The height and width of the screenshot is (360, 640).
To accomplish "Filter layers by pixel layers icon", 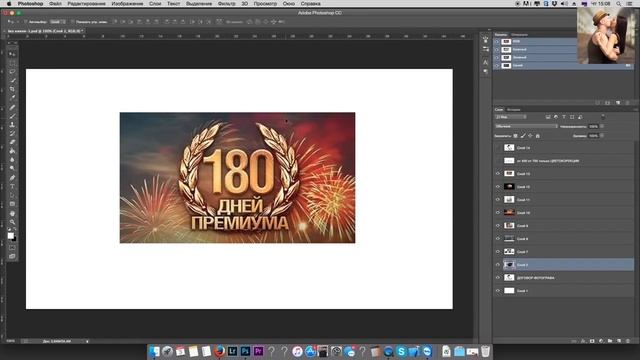I will (548, 117).
